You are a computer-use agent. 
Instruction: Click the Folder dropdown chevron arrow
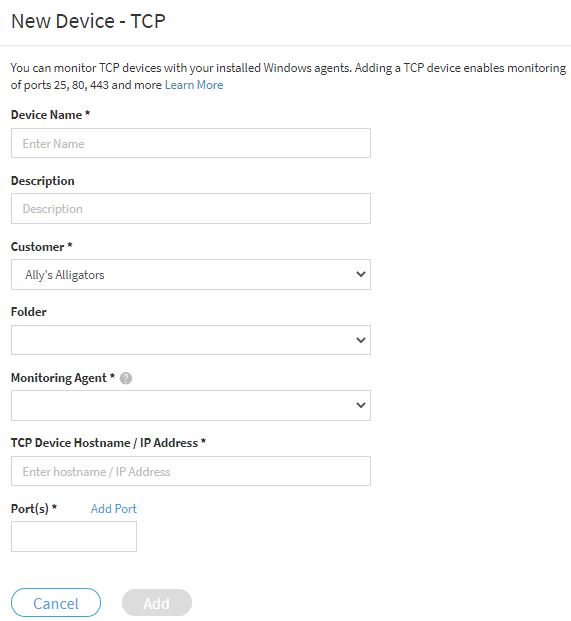pos(360,340)
